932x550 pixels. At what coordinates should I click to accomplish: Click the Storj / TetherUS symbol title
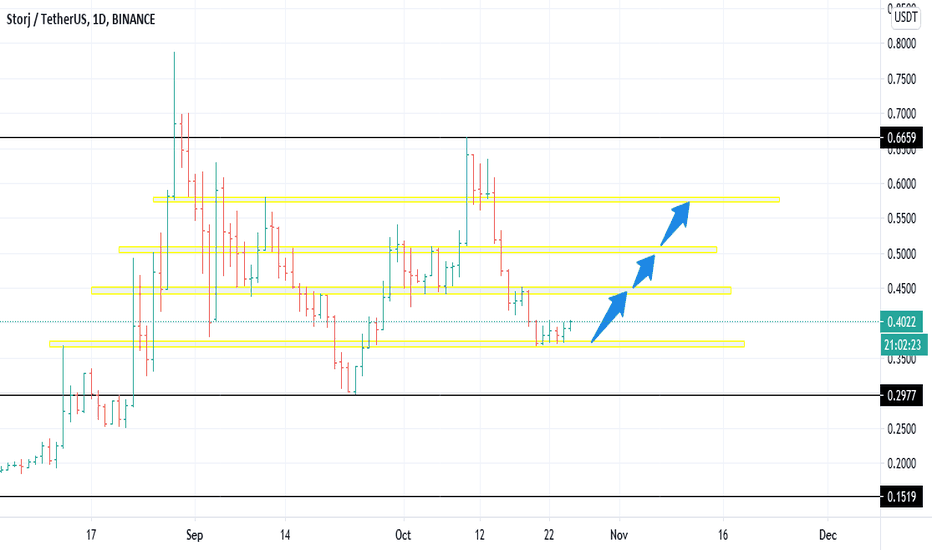click(81, 20)
